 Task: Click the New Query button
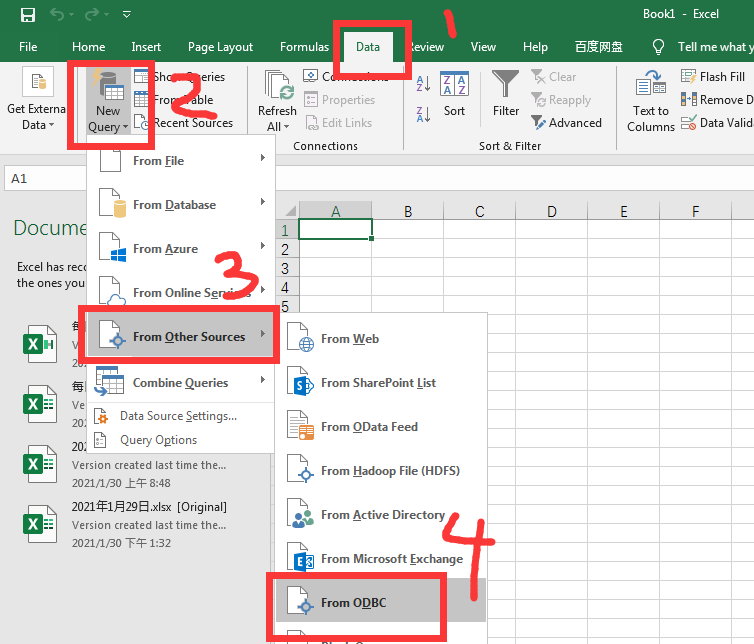coord(108,101)
